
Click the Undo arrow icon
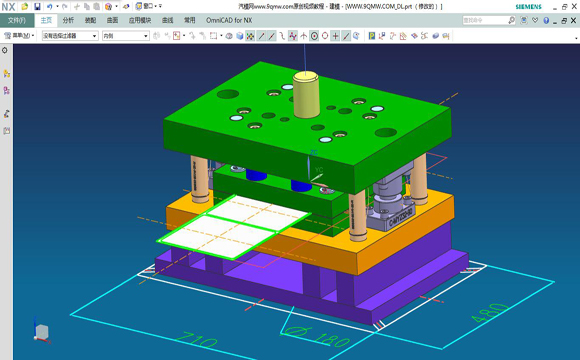click(49, 6)
